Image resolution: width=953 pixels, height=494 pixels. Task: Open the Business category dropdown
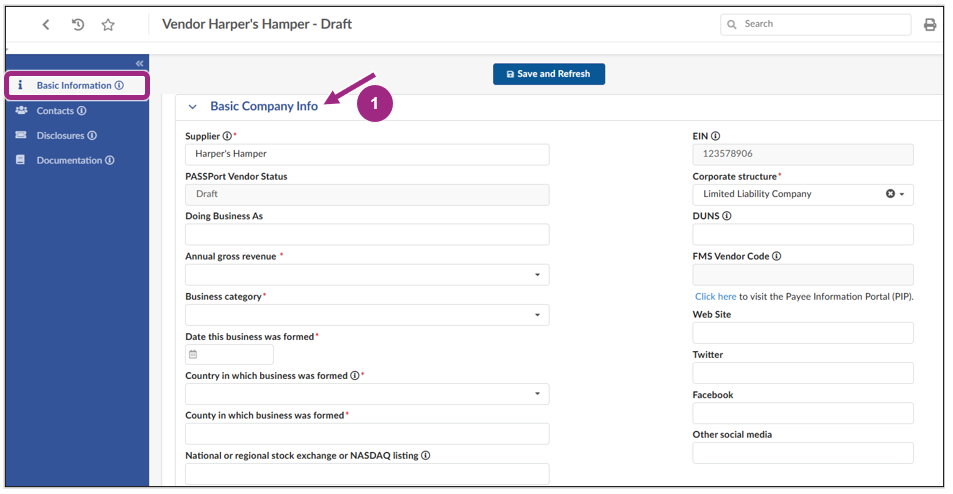pos(537,315)
